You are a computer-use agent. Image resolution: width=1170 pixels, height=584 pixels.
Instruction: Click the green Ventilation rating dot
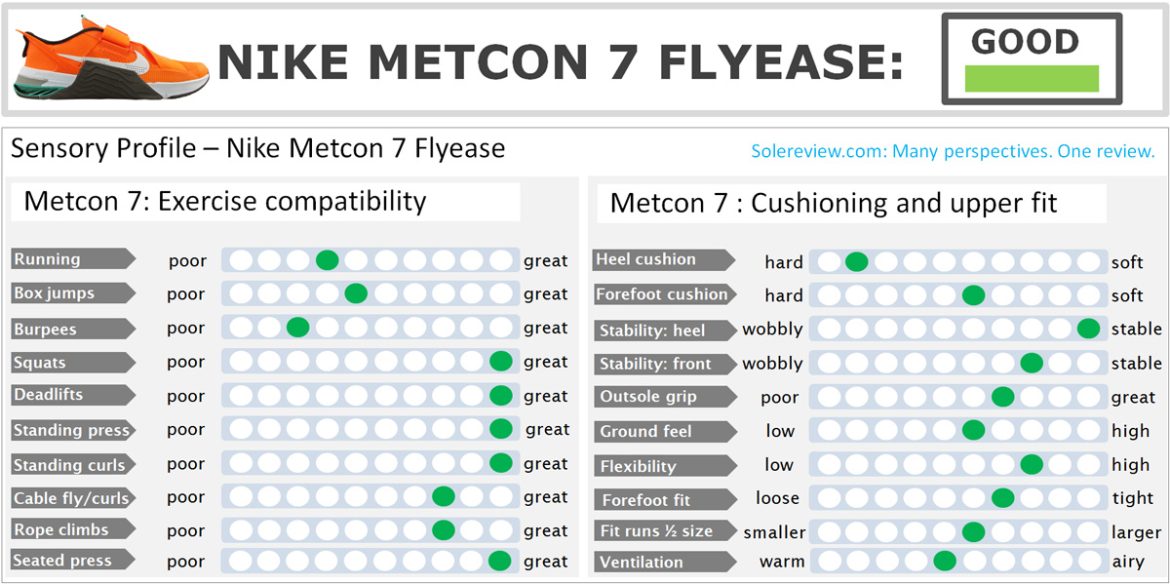944,561
